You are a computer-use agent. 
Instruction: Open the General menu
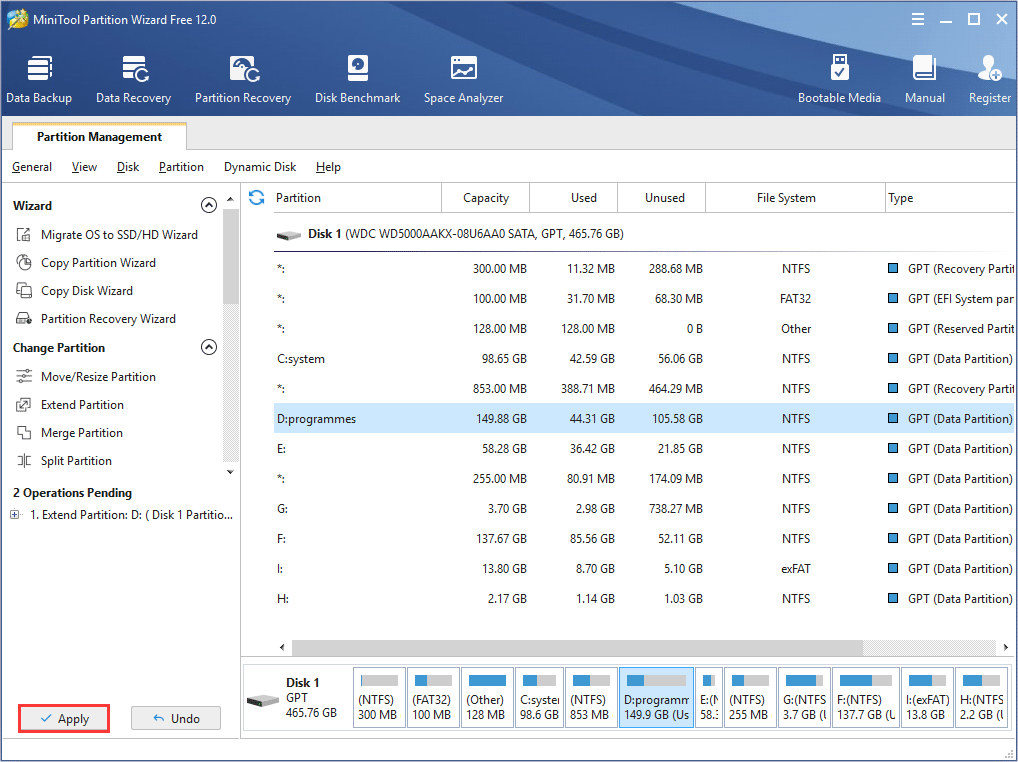(x=32, y=167)
